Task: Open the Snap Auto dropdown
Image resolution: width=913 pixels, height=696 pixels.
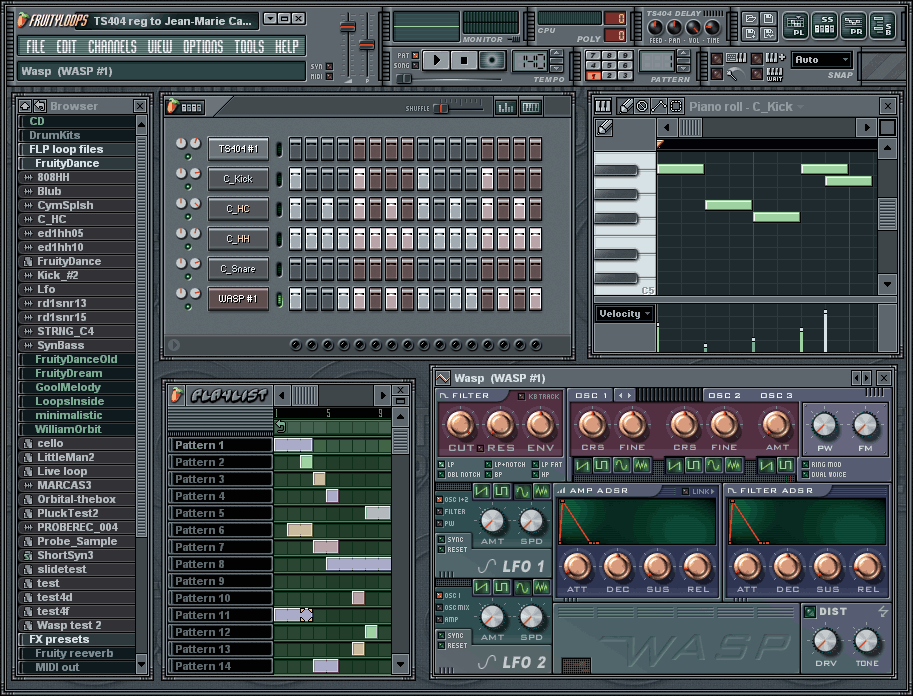Action: click(822, 59)
